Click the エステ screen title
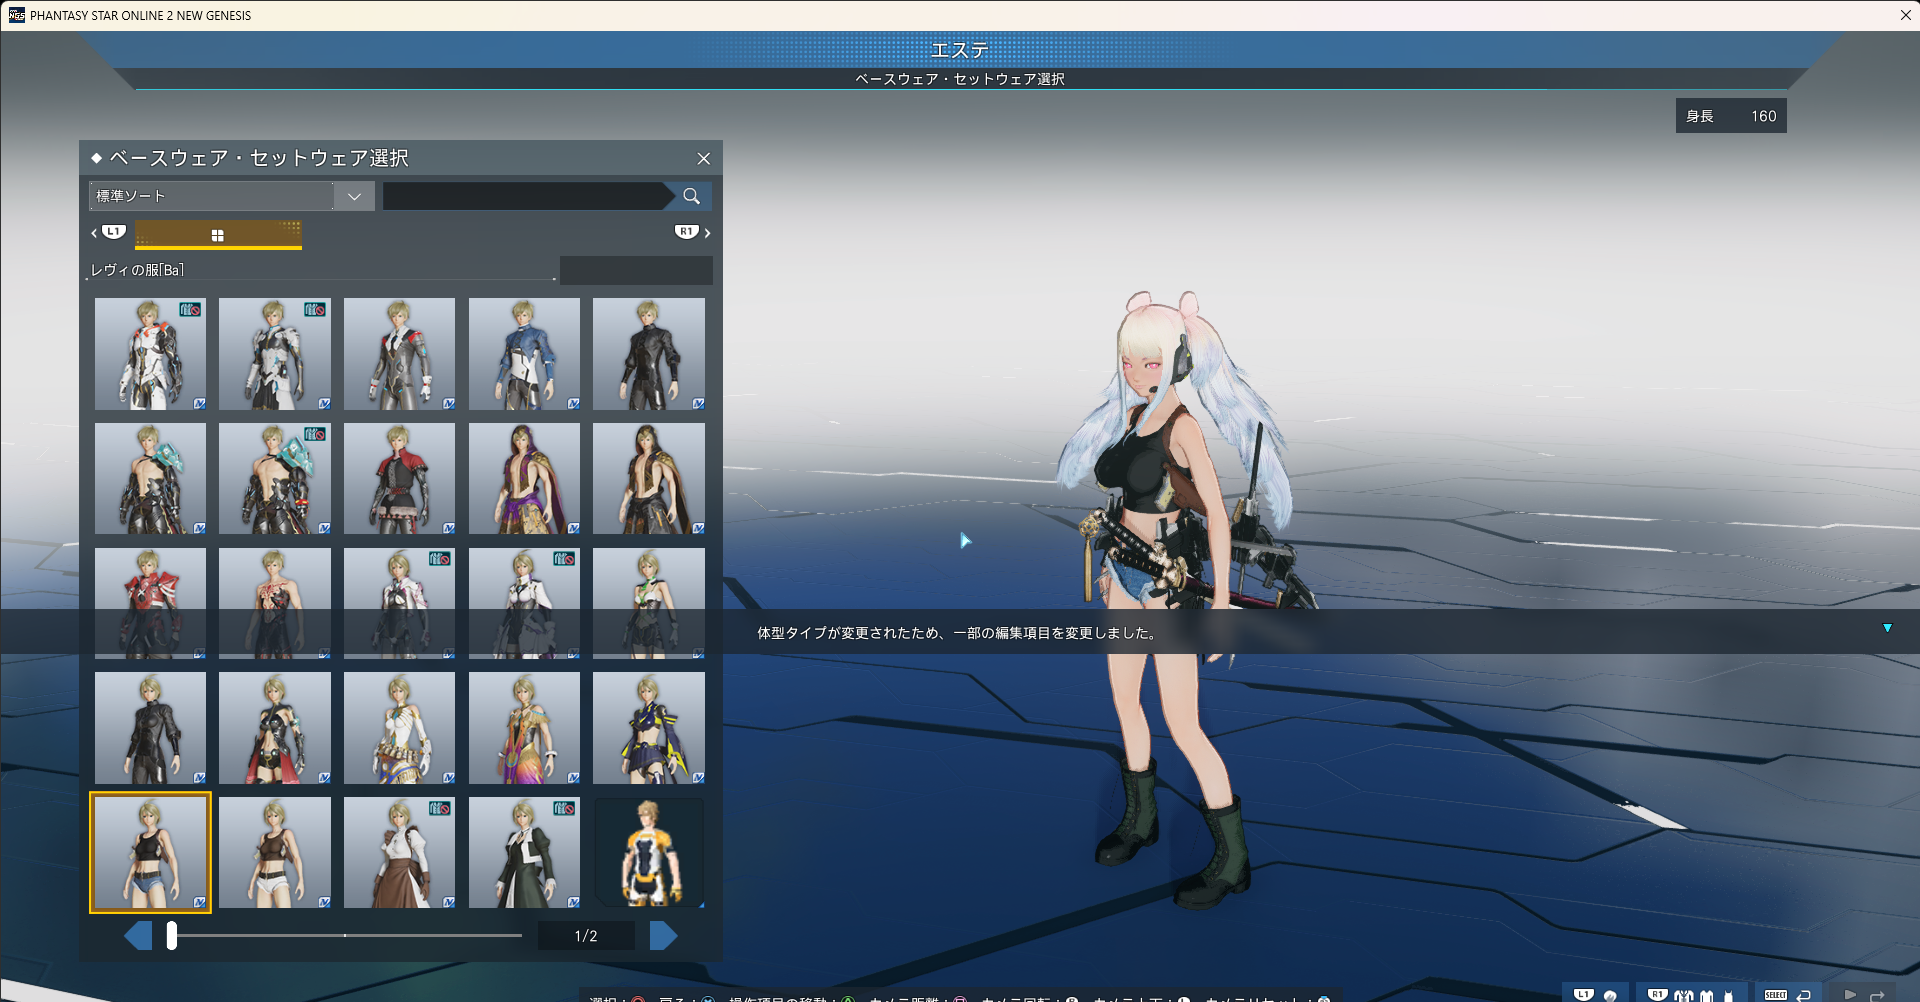This screenshot has height=1002, width=1920. (960, 50)
